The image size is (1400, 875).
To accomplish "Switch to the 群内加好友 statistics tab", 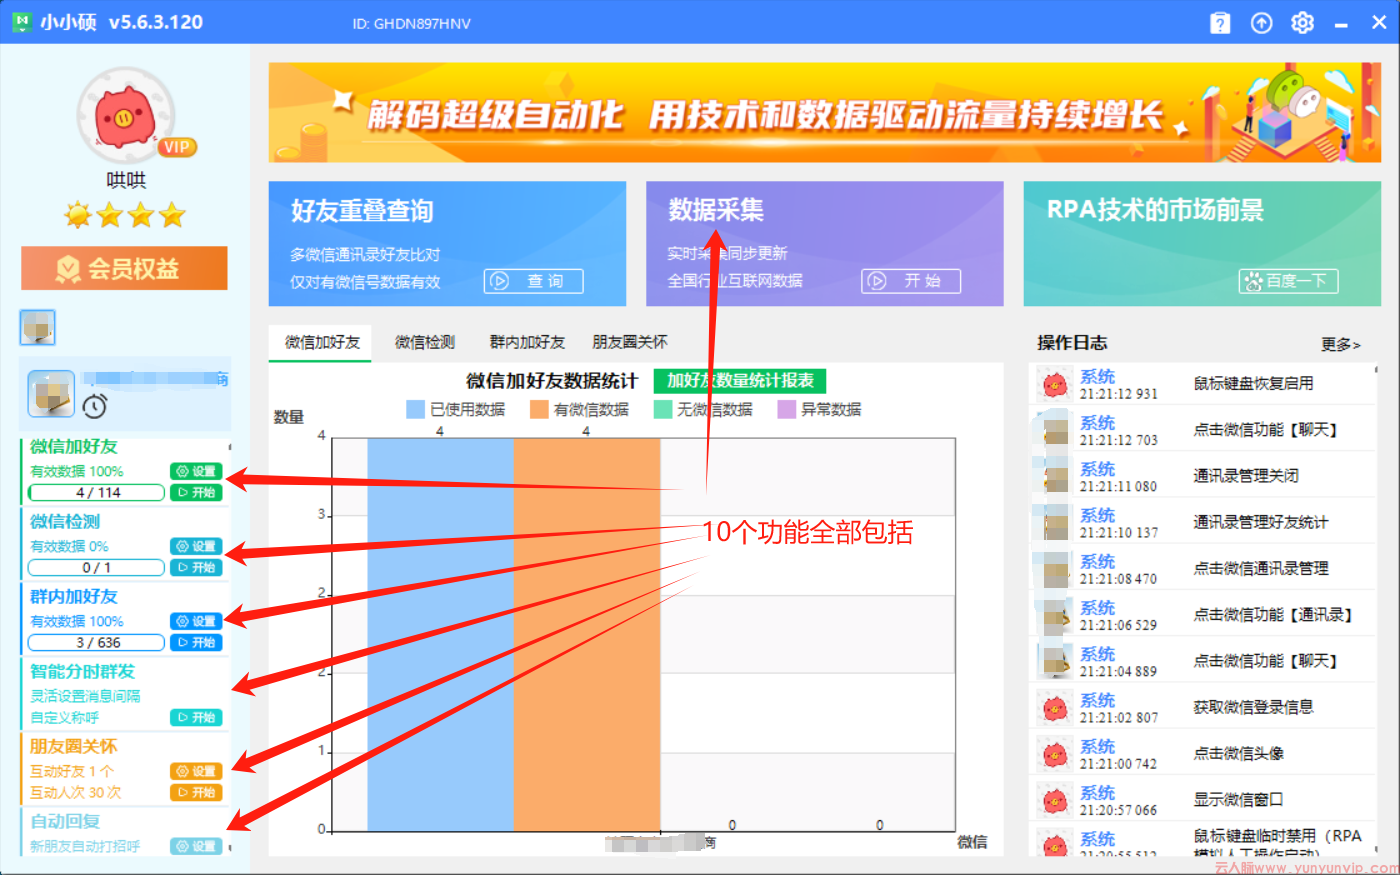I will (x=527, y=342).
